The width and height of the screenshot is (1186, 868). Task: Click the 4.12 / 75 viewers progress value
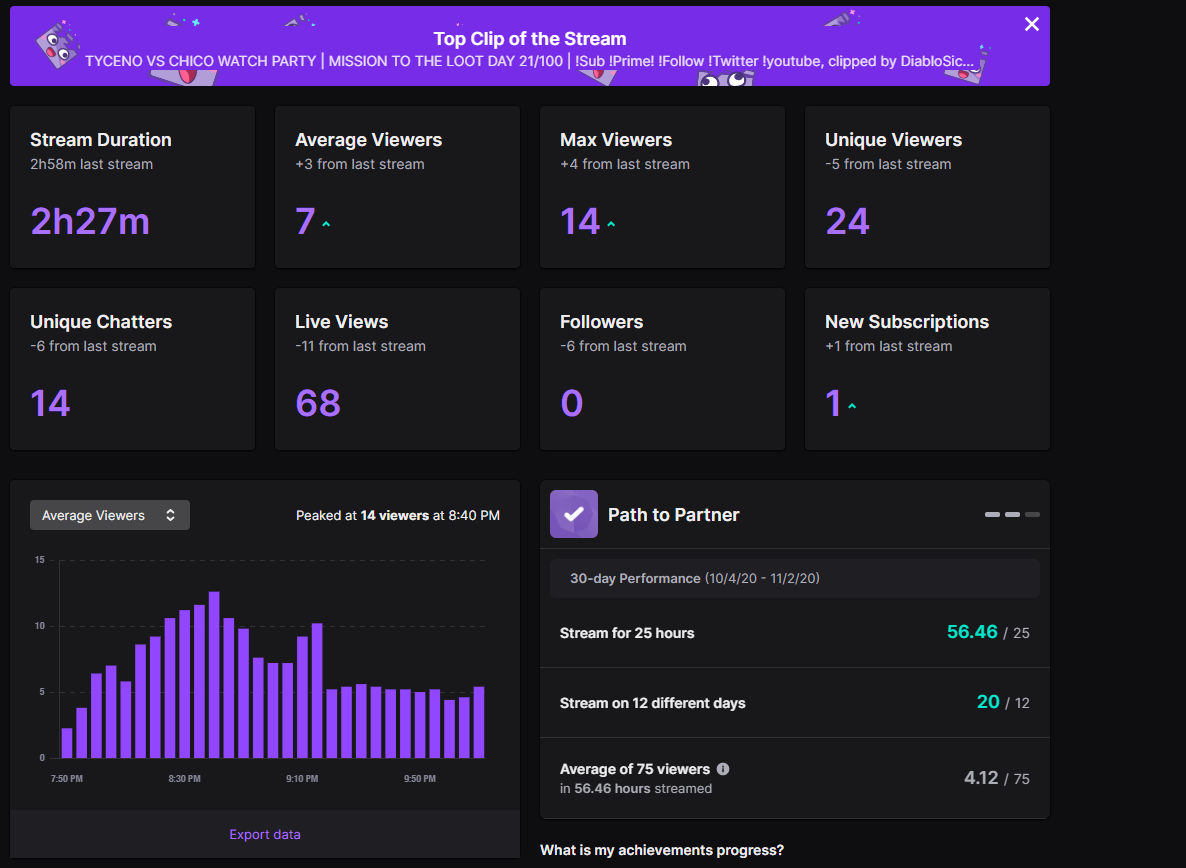pyautogui.click(x=996, y=778)
